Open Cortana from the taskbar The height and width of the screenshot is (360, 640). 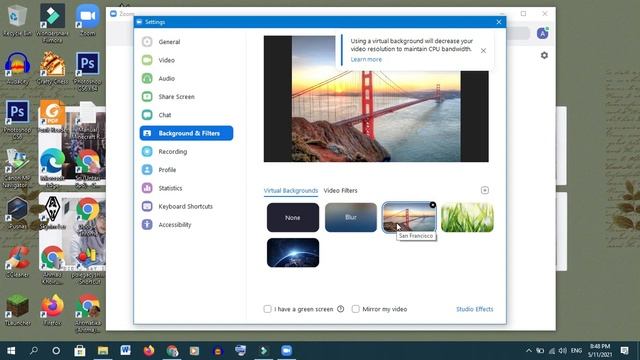(x=56, y=351)
